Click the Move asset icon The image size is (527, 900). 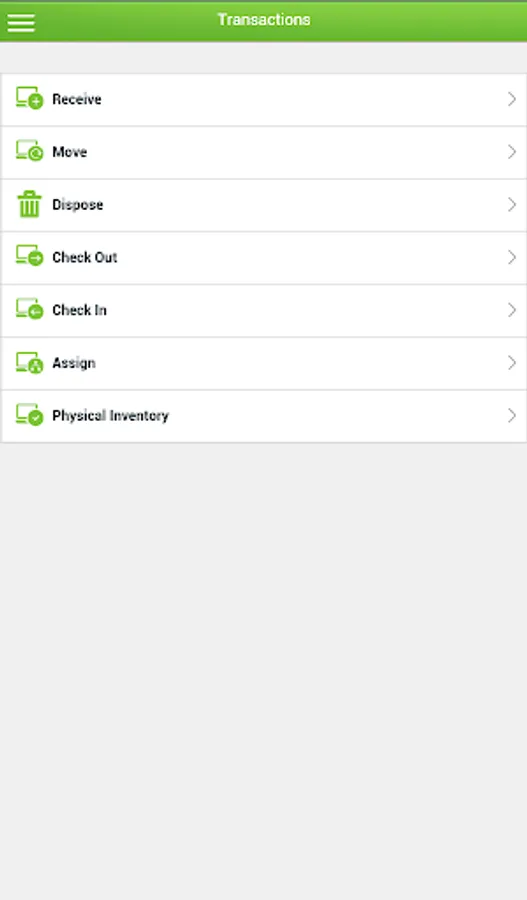click(x=29, y=151)
